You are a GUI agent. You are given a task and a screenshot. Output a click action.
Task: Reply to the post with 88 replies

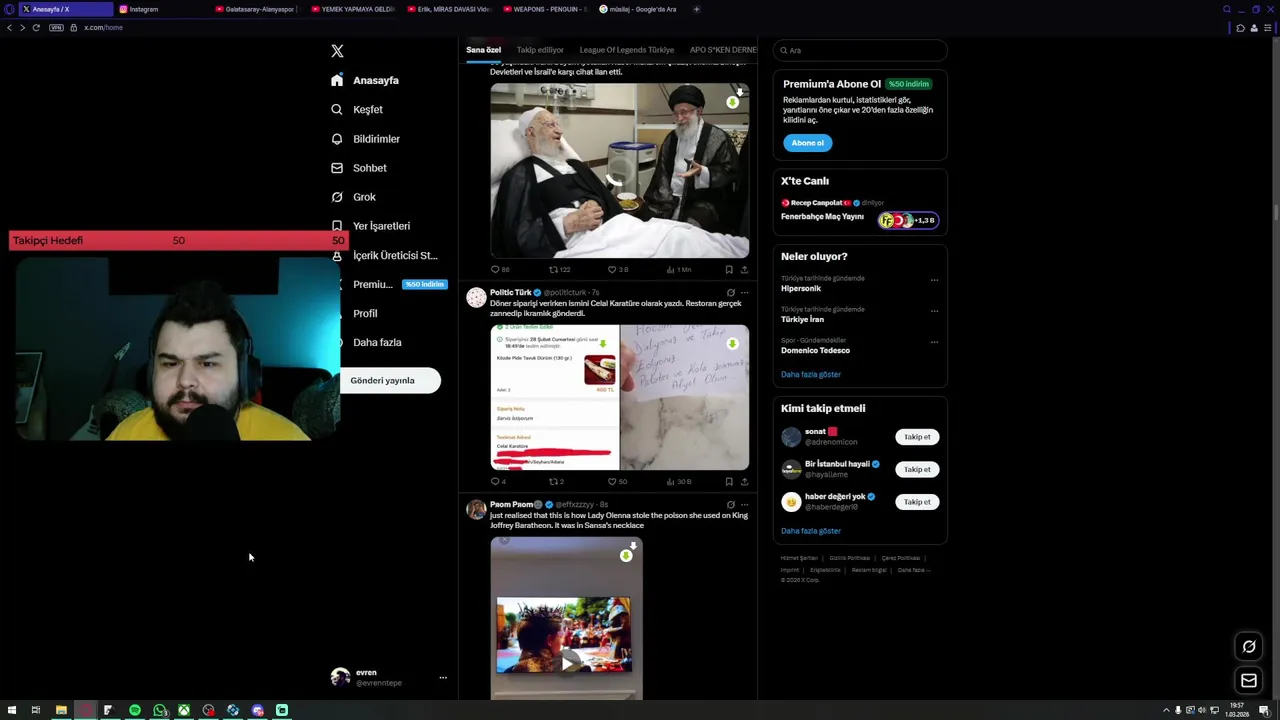coord(499,269)
